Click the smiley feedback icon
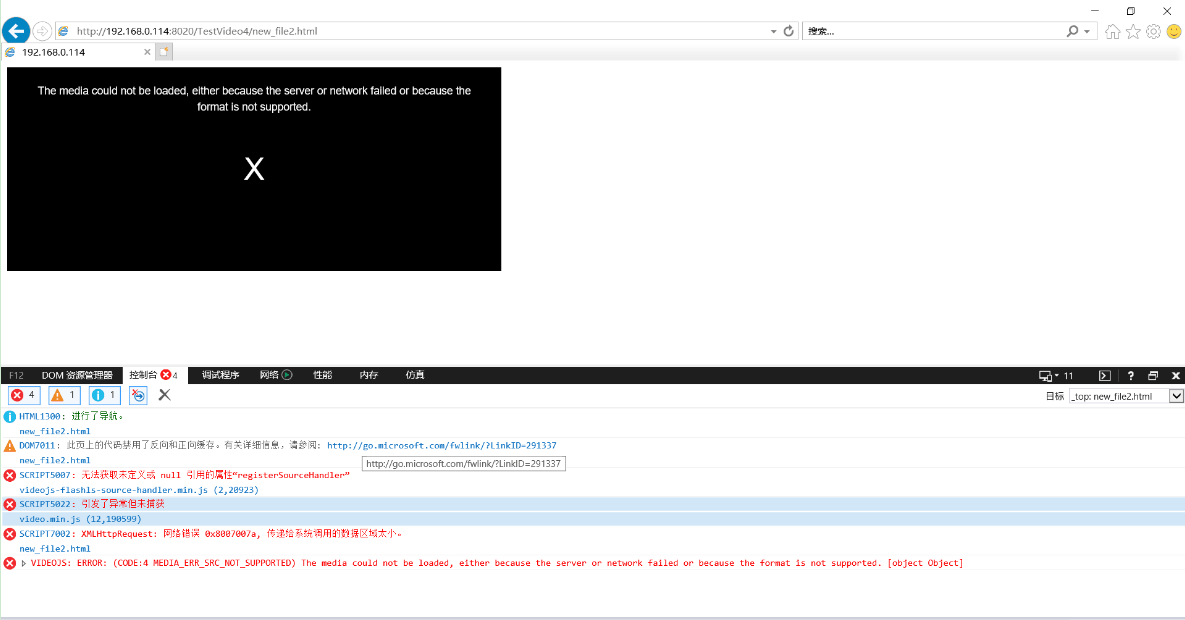 click(1174, 31)
